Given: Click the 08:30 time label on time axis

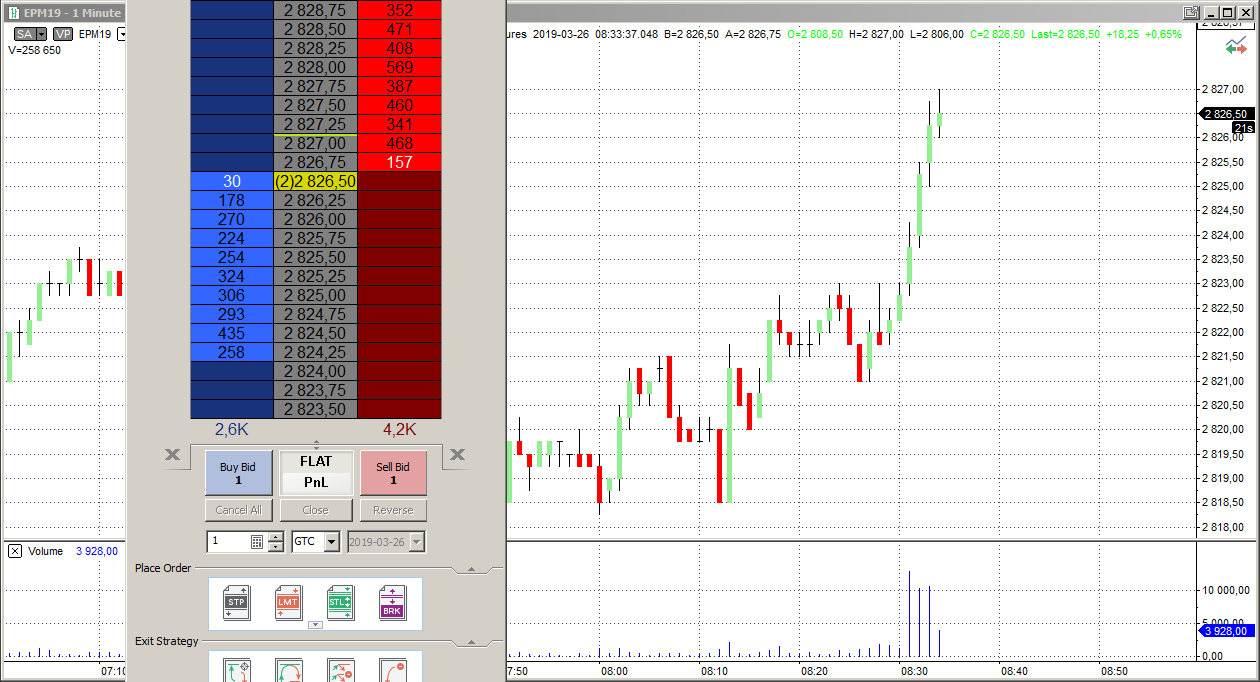Looking at the screenshot, I should tap(914, 671).
